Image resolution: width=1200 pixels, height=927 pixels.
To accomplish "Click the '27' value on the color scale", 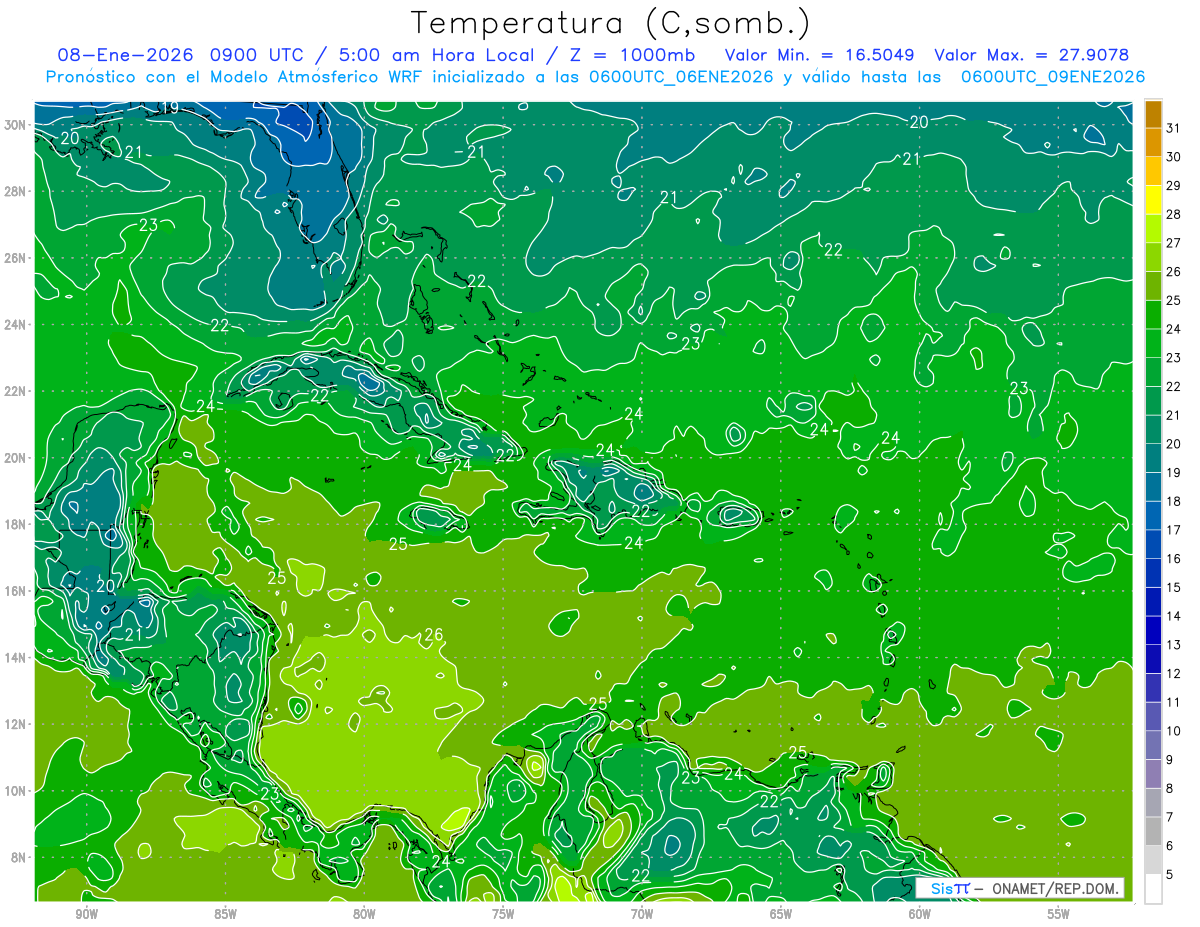I will click(x=1174, y=244).
